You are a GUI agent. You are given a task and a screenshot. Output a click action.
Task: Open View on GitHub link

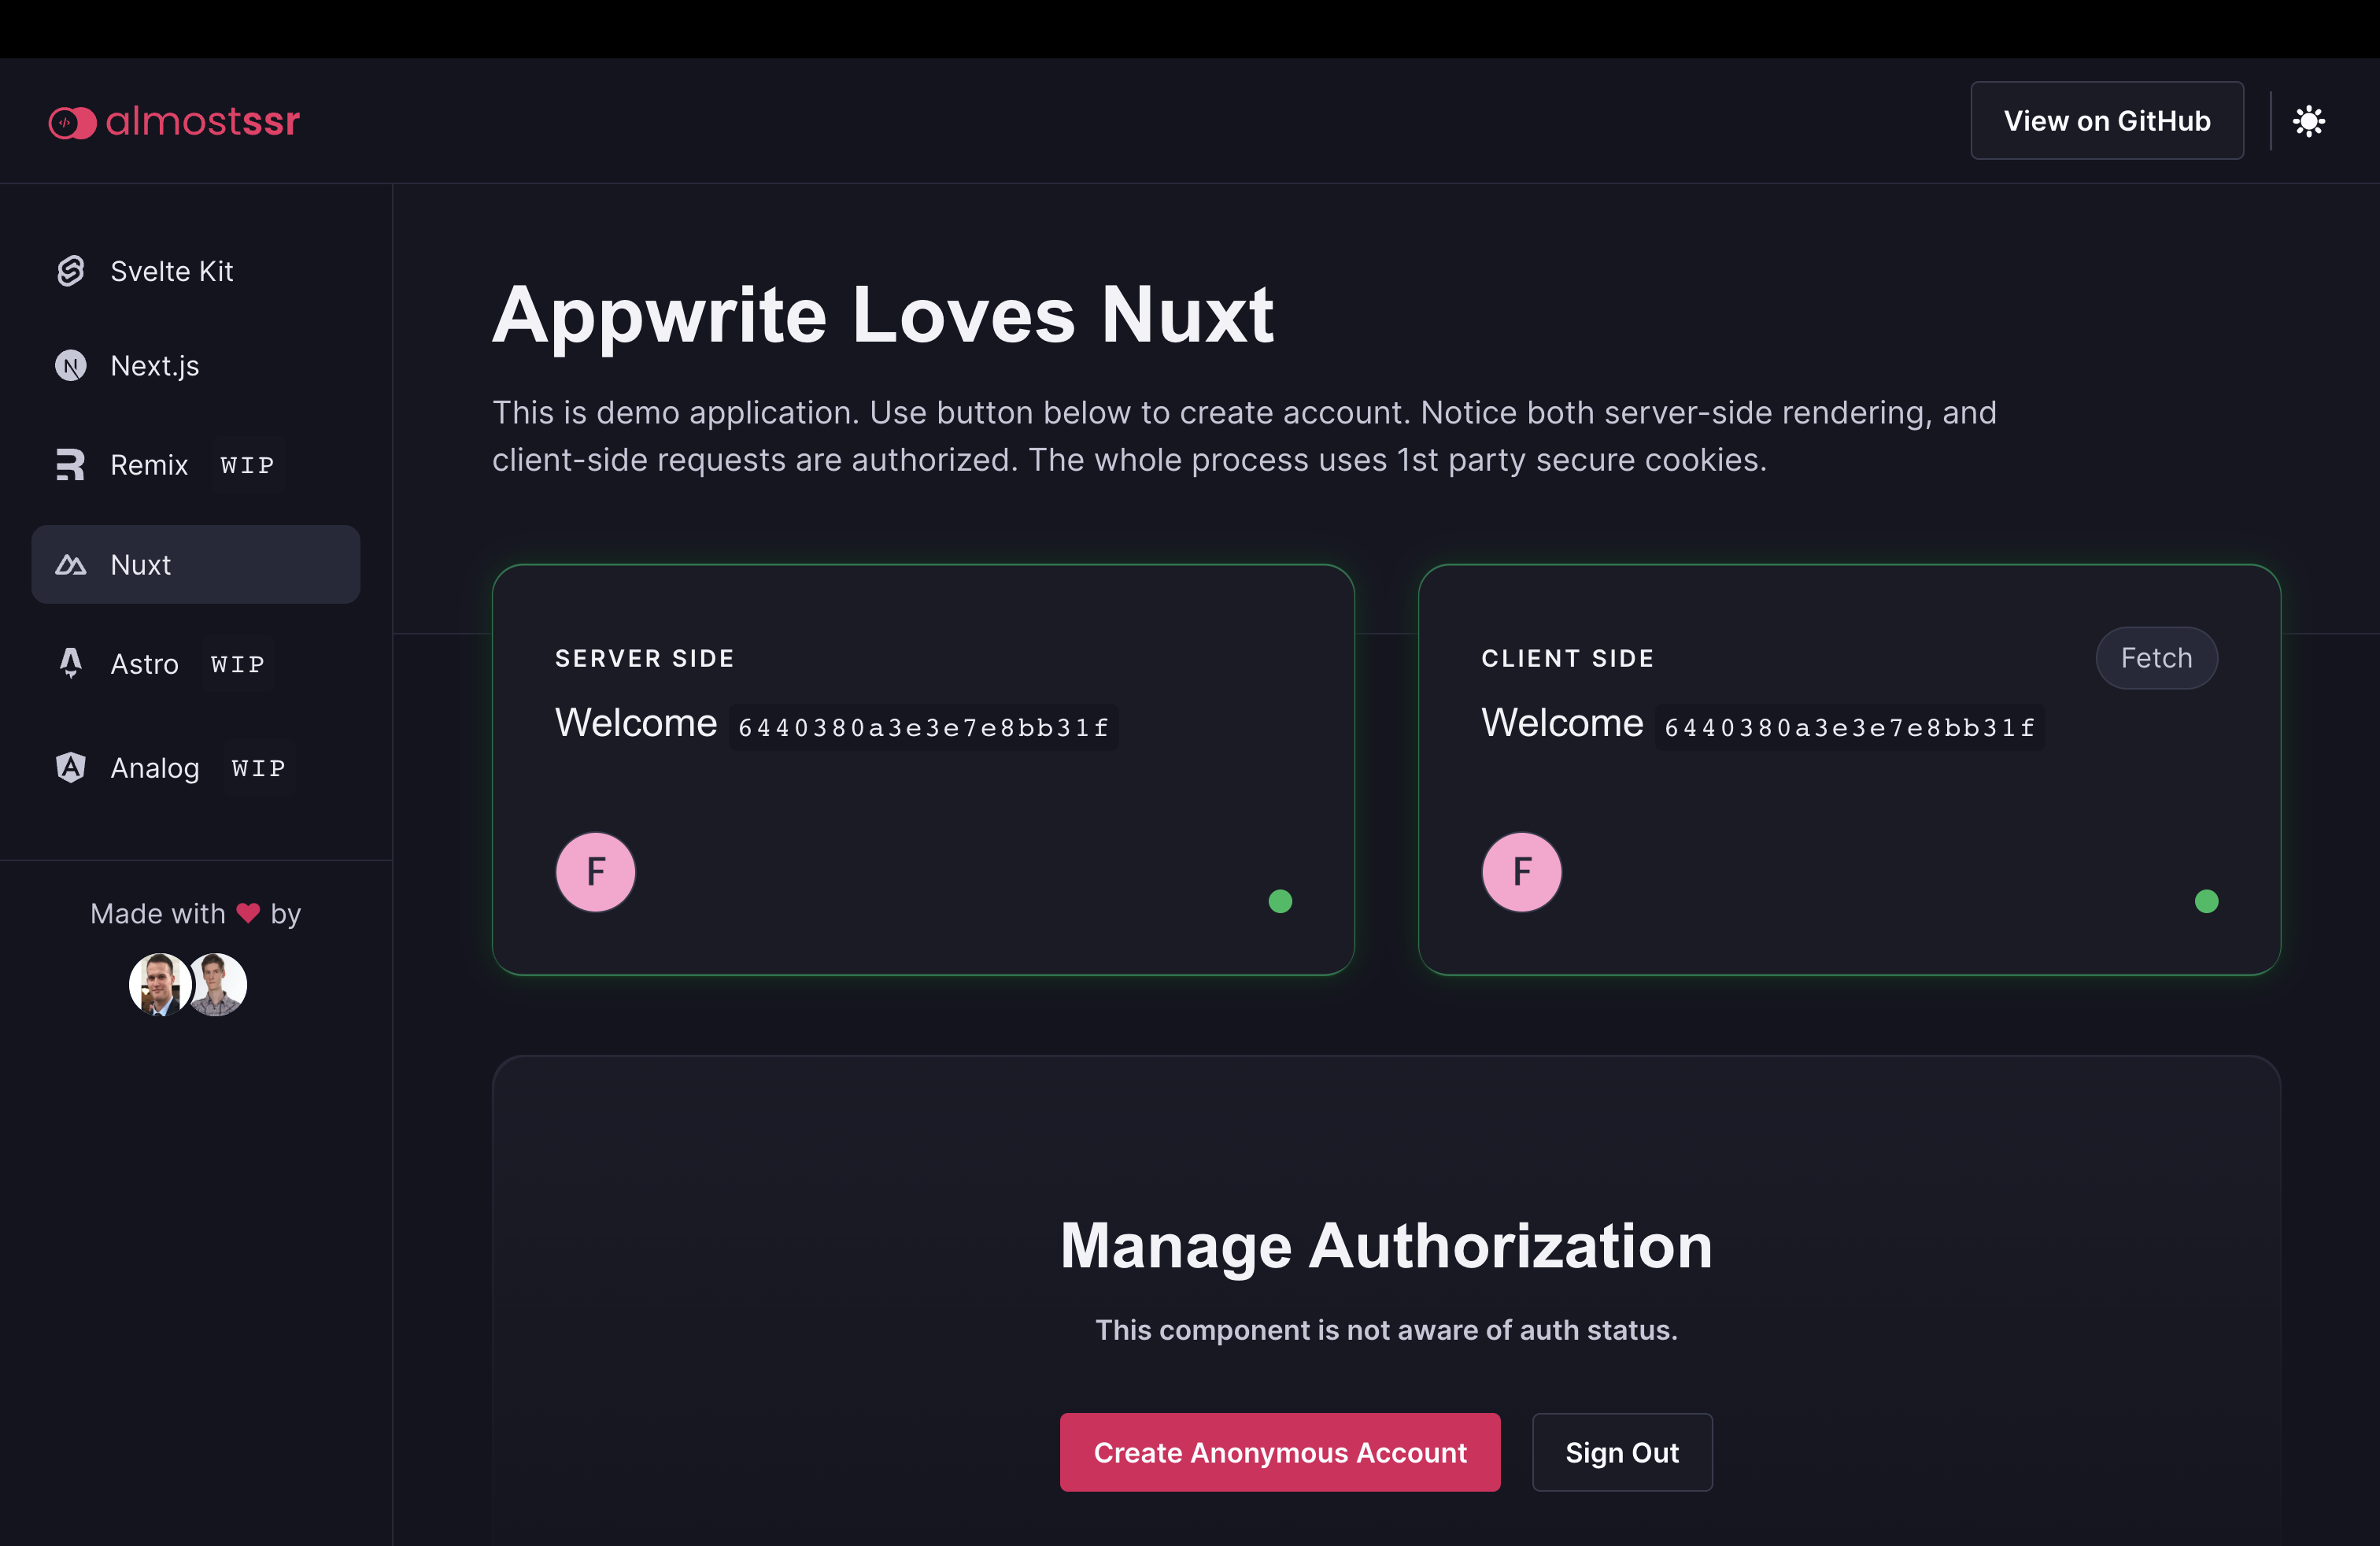point(2106,121)
